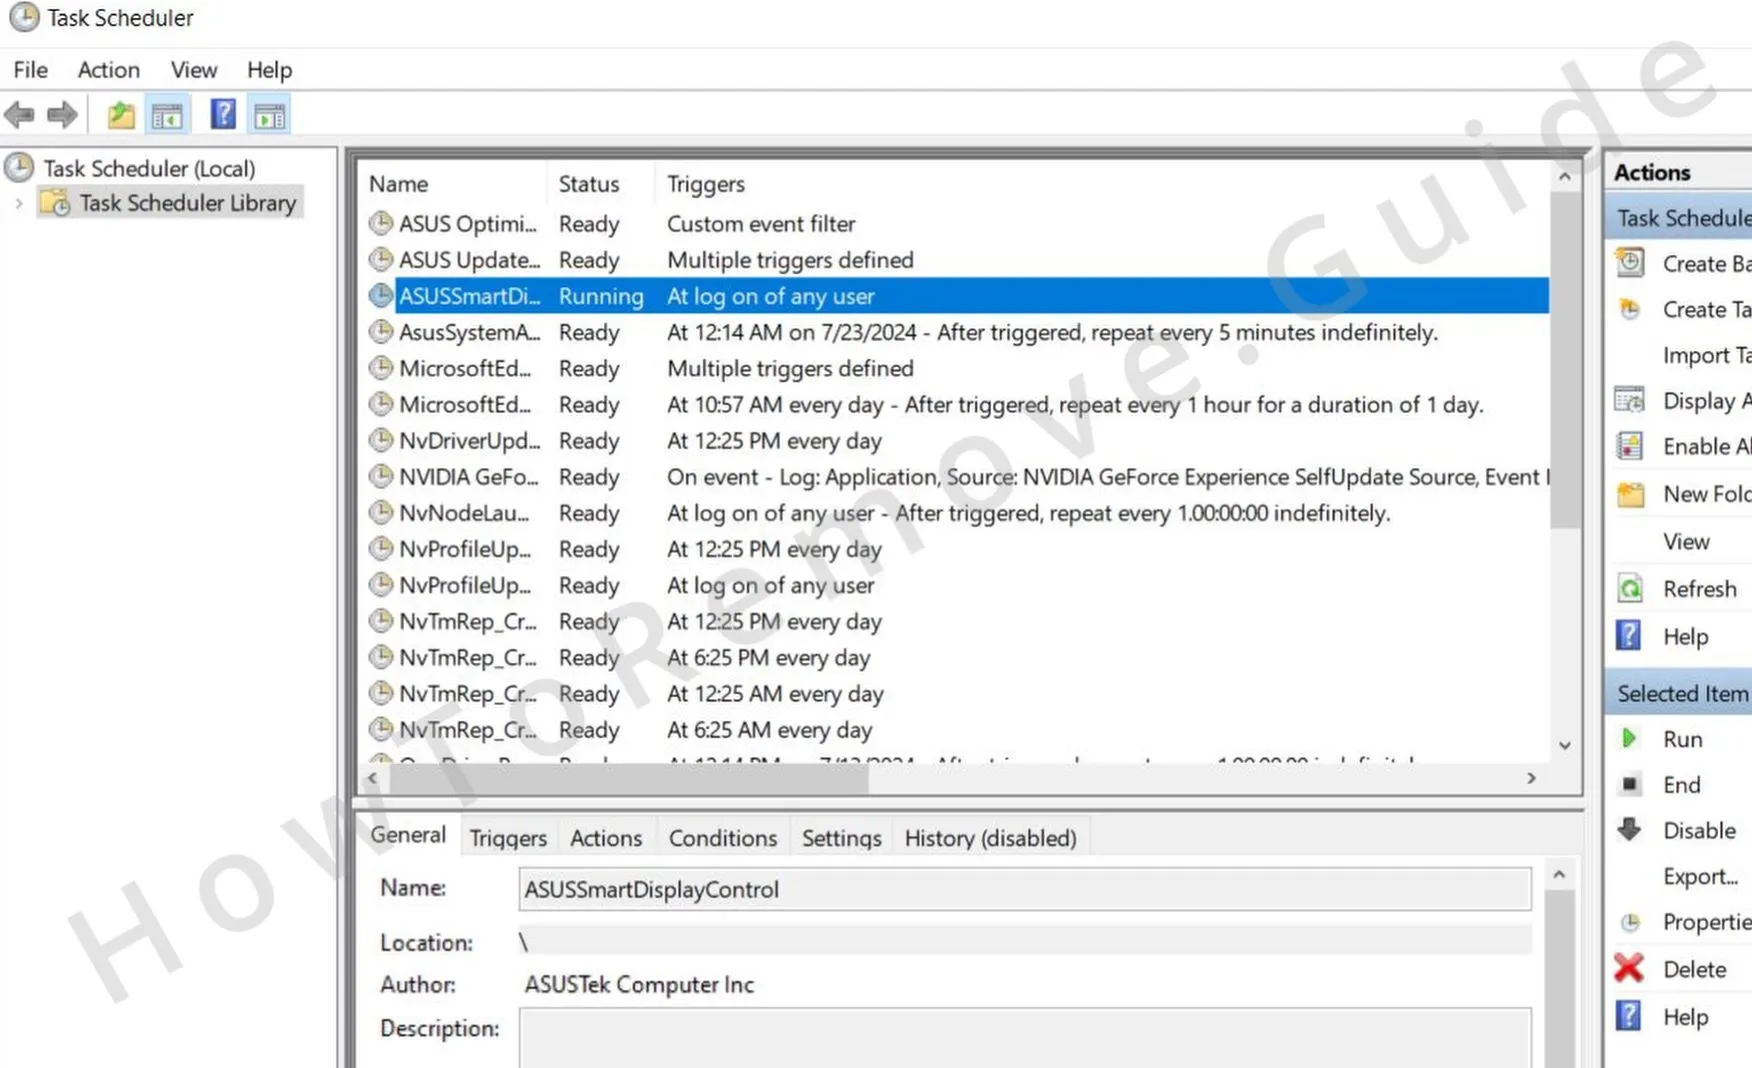This screenshot has height=1068, width=1752.
Task: Click the Create Task icon in Actions
Action: click(1630, 309)
